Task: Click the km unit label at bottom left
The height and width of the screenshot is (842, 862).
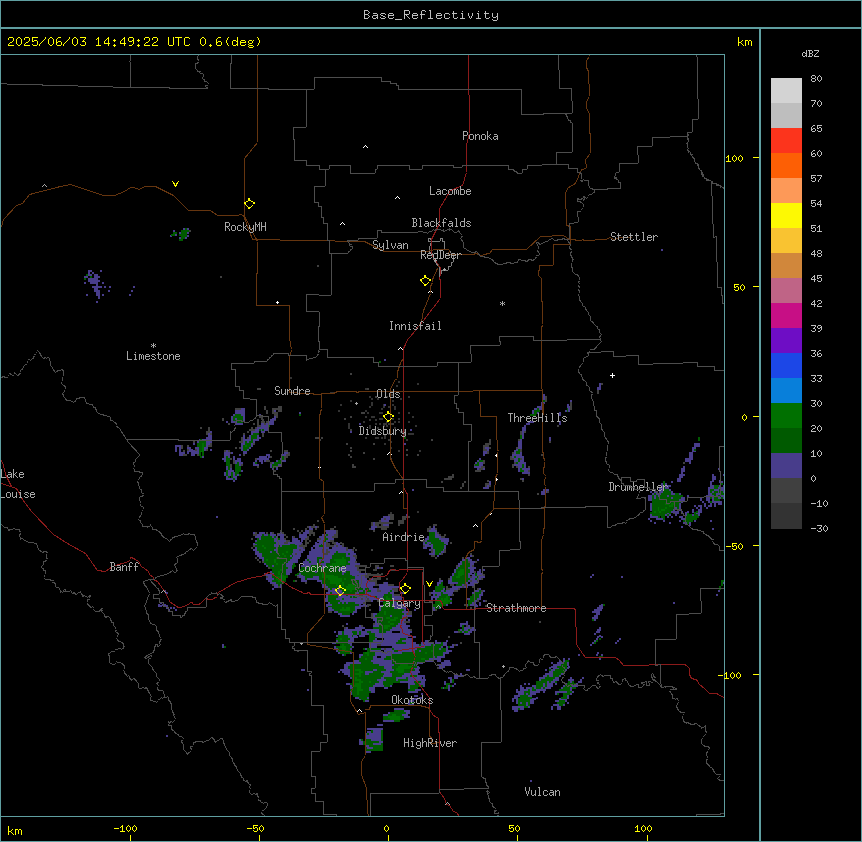Action: click(x=15, y=831)
